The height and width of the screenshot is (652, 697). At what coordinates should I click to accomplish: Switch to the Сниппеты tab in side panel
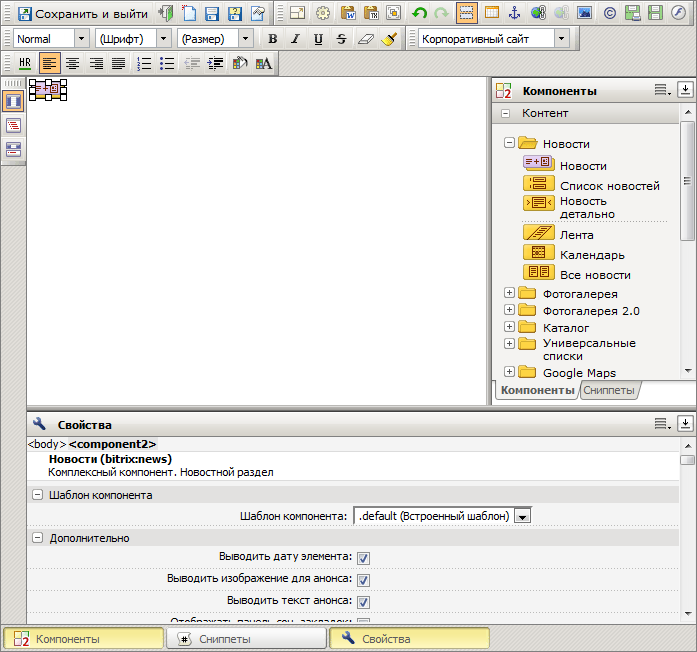pyautogui.click(x=609, y=390)
